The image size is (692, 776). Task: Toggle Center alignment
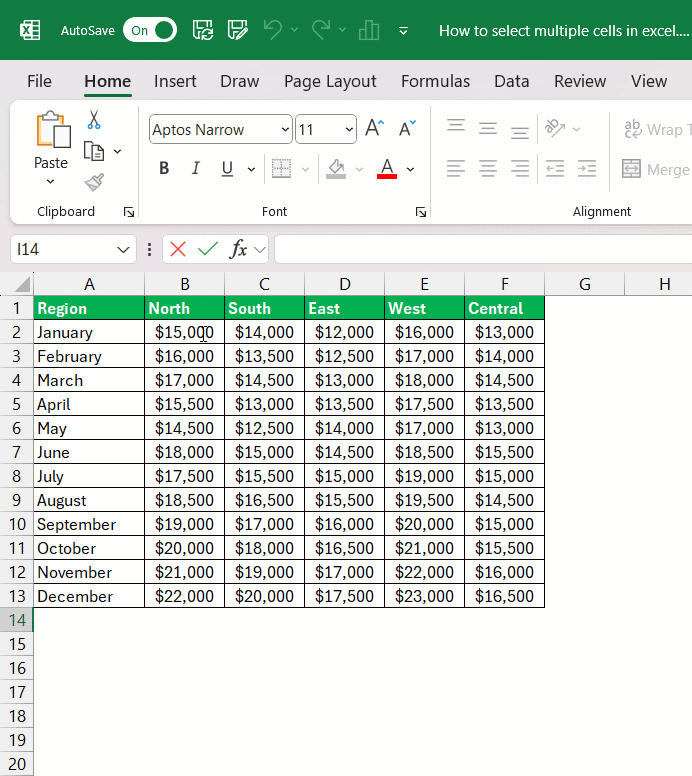coord(488,169)
